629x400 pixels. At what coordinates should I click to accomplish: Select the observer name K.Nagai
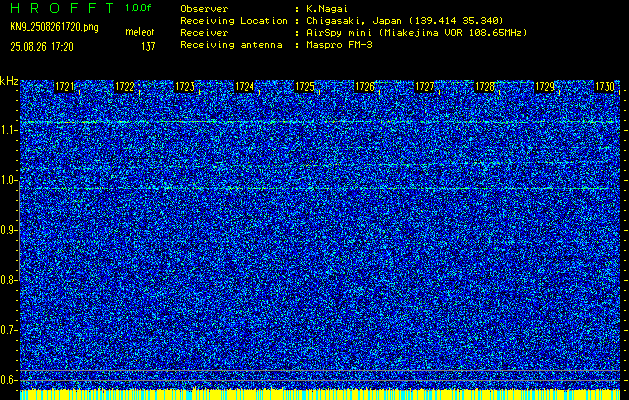327,9
